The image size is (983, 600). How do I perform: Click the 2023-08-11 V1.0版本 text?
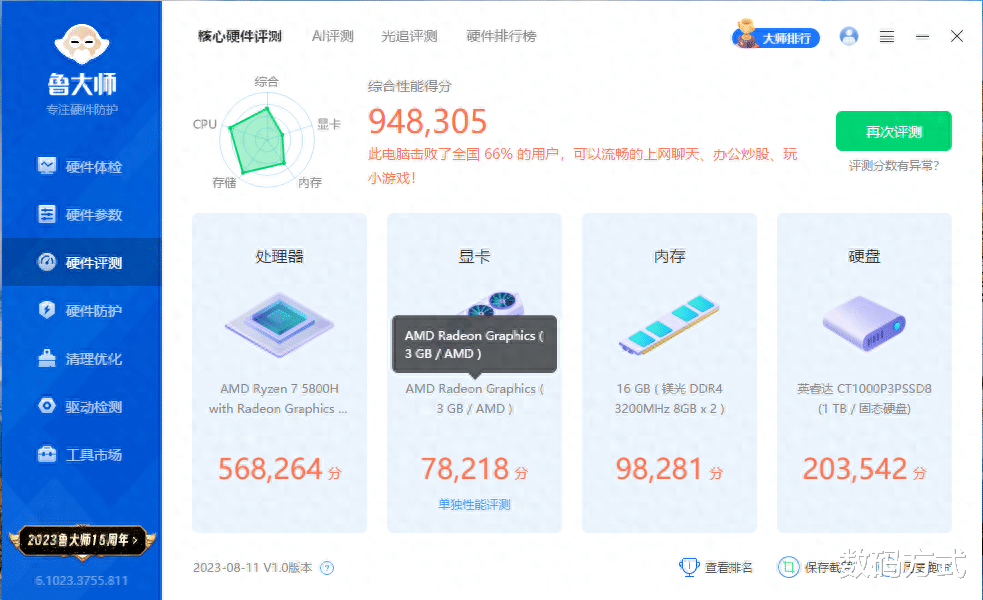[253, 567]
